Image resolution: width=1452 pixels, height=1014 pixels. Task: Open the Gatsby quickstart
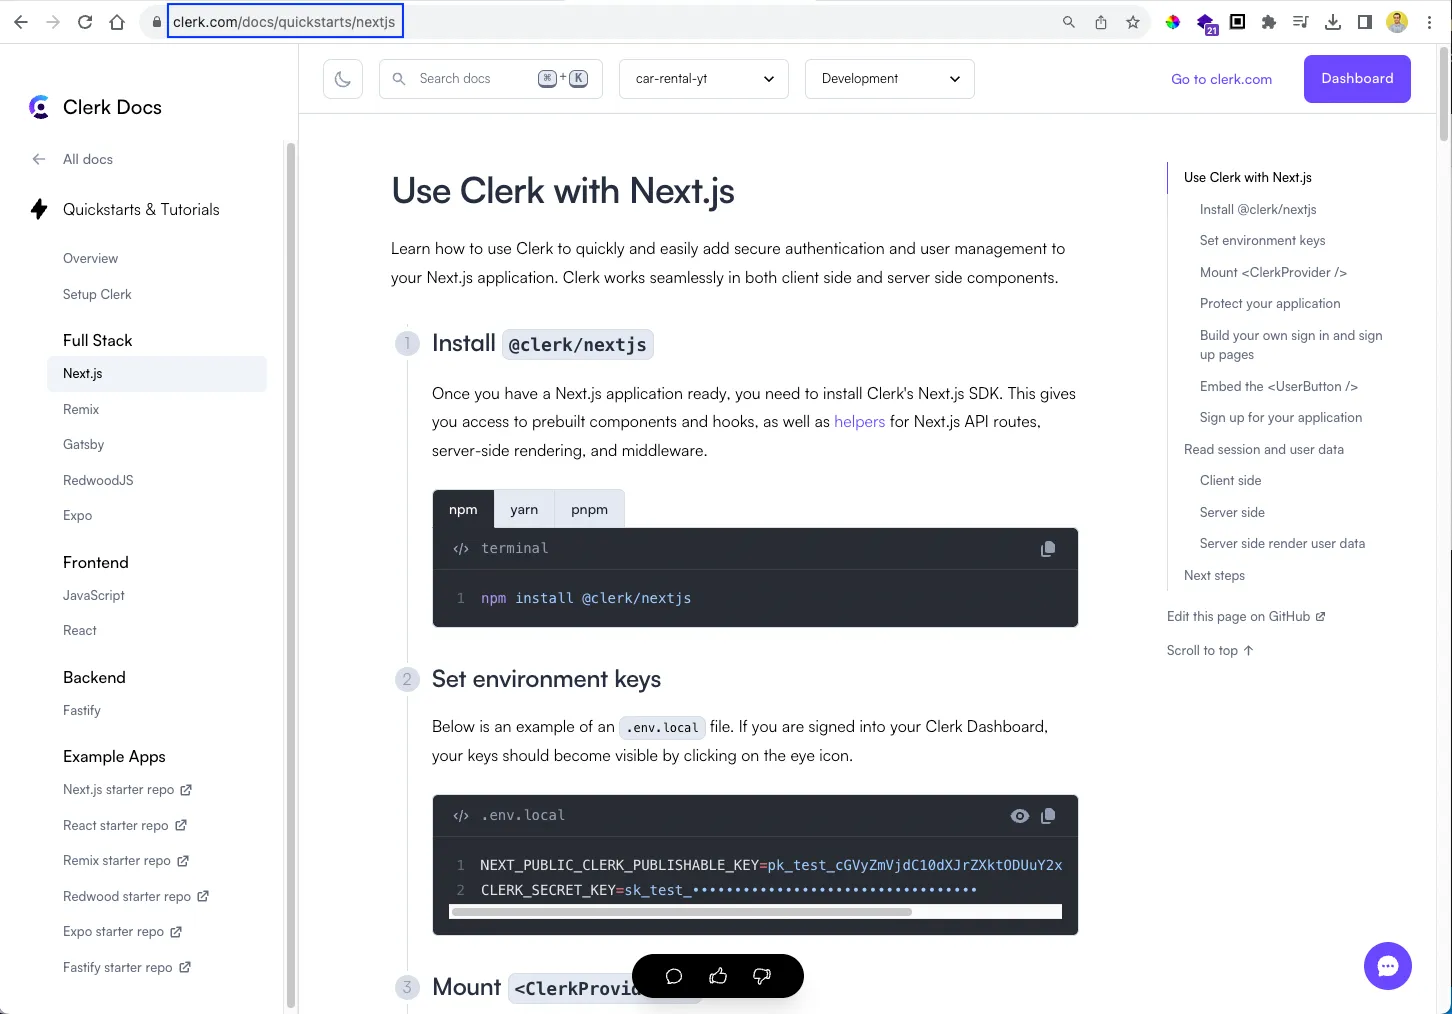[x=83, y=444]
